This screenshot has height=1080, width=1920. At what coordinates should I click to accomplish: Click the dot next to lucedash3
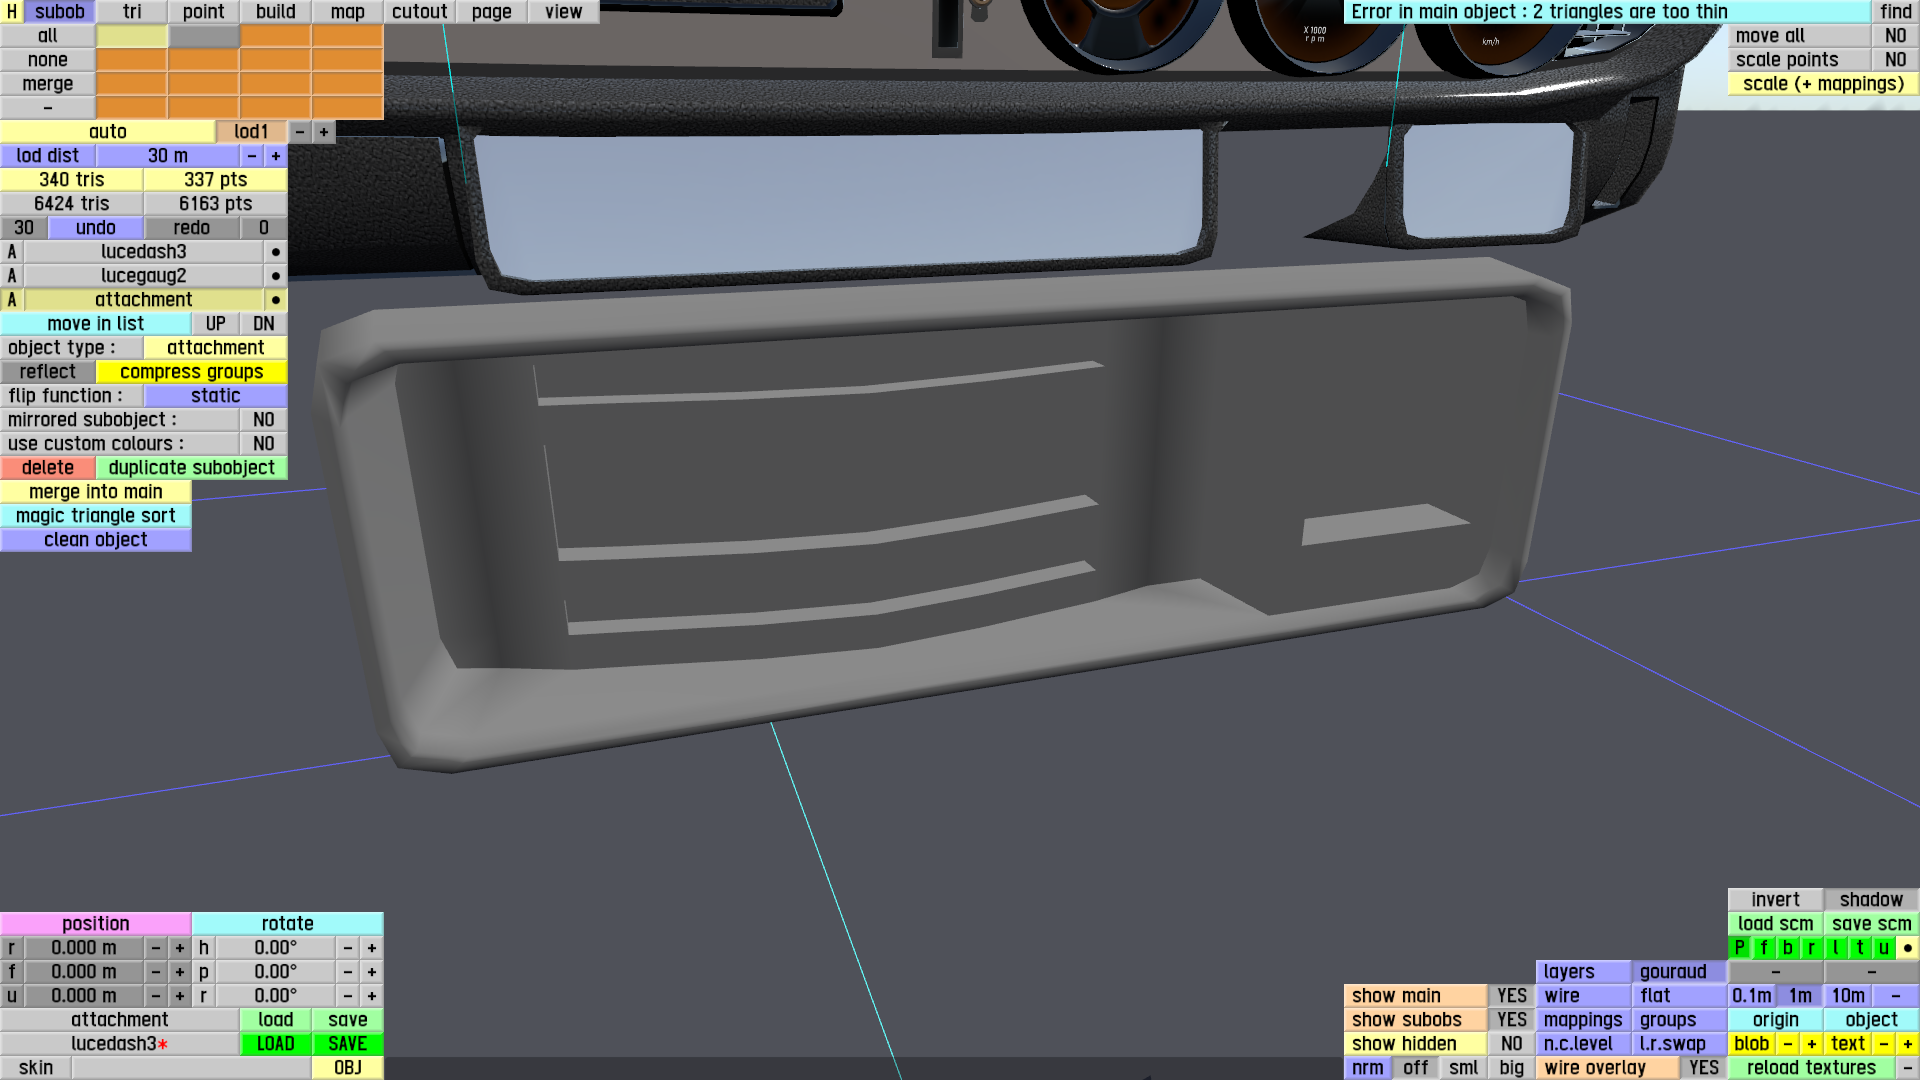[276, 252]
